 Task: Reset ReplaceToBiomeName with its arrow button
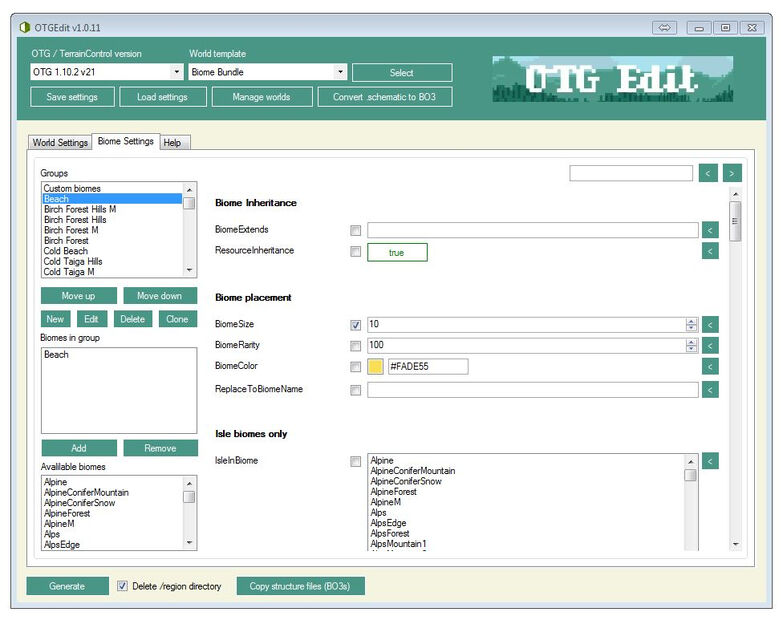(x=710, y=390)
